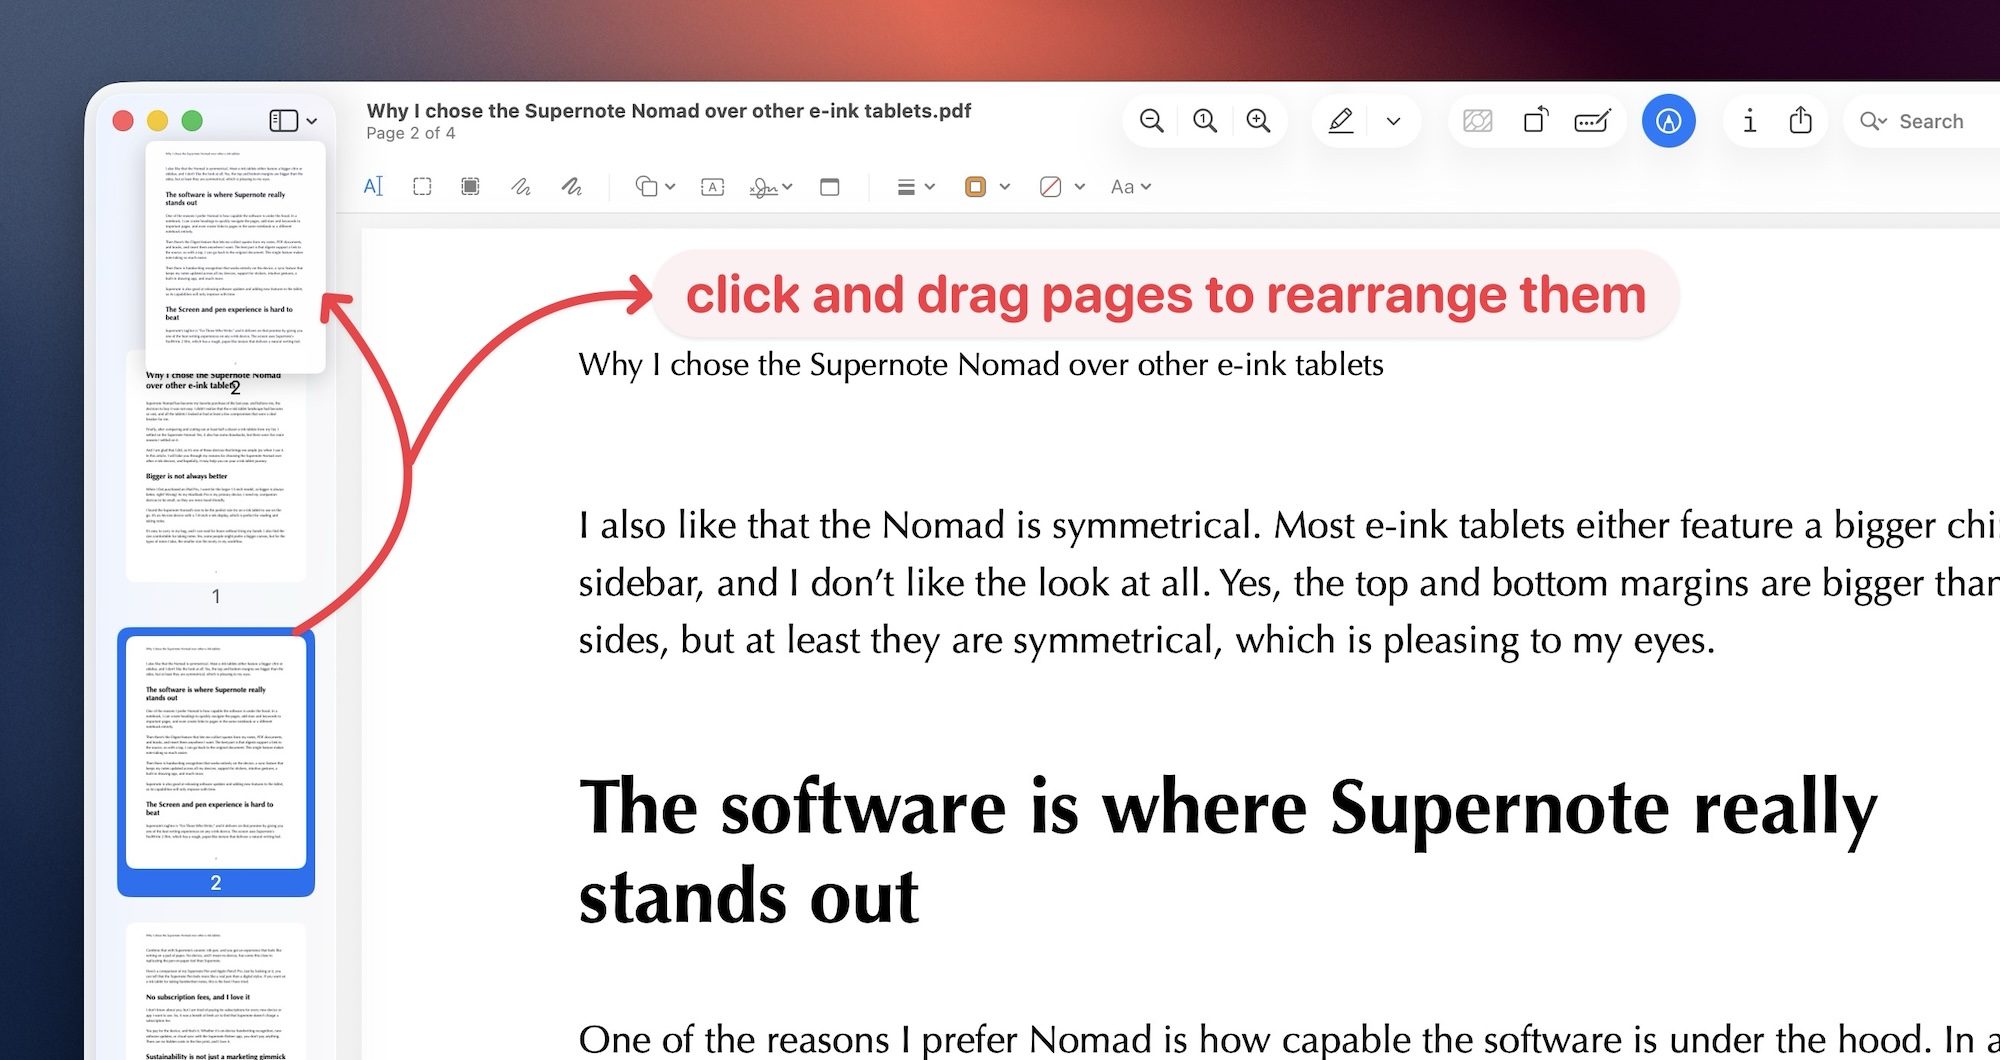Select the Redact tool
Screen dimensions: 2000x1060
(470, 186)
